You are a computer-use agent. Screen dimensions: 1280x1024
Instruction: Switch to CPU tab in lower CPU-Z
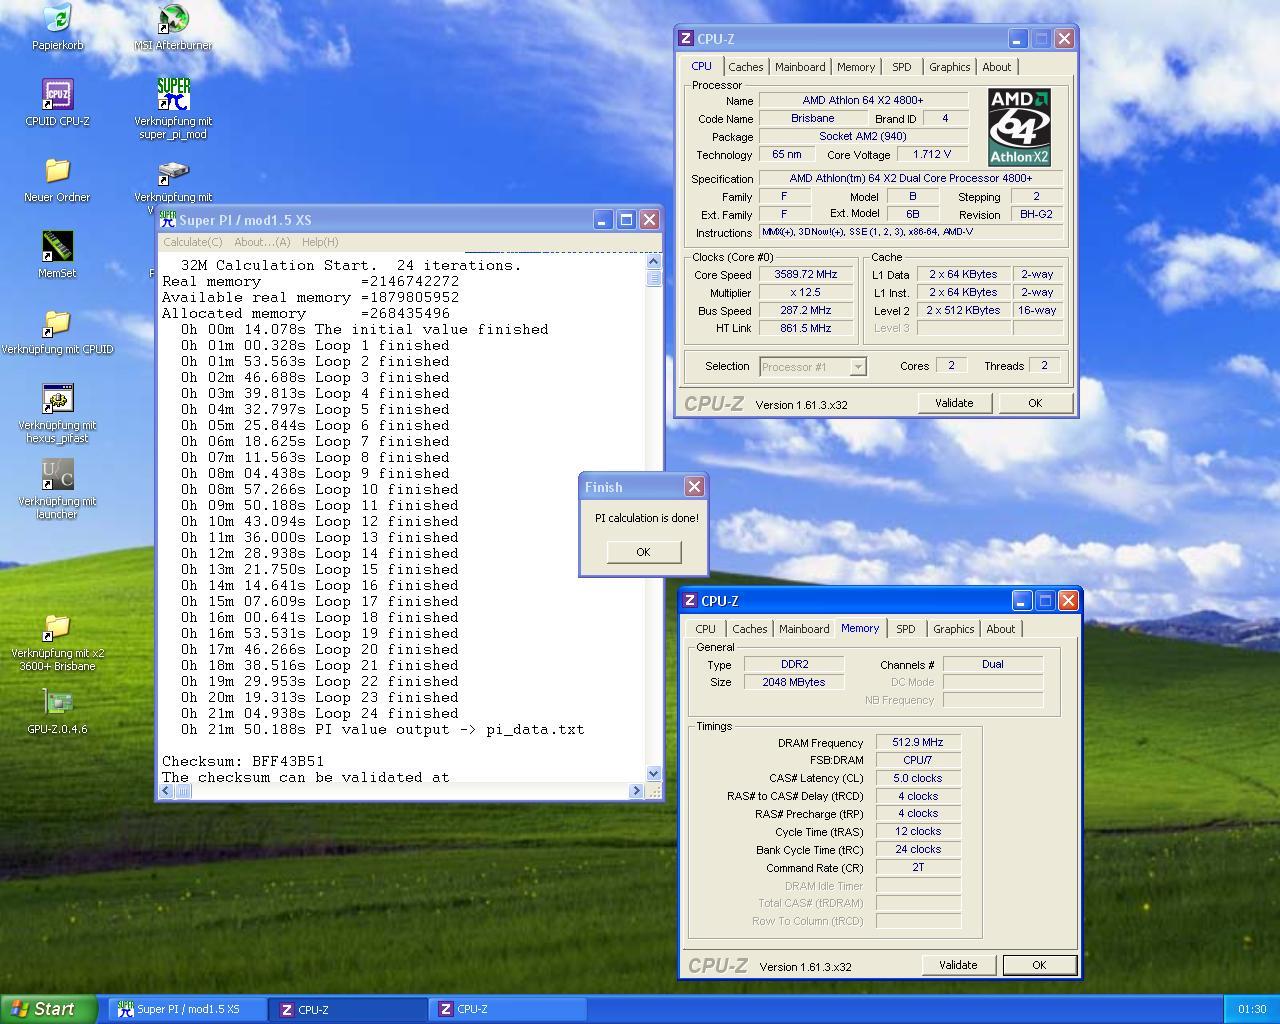pyautogui.click(x=706, y=629)
